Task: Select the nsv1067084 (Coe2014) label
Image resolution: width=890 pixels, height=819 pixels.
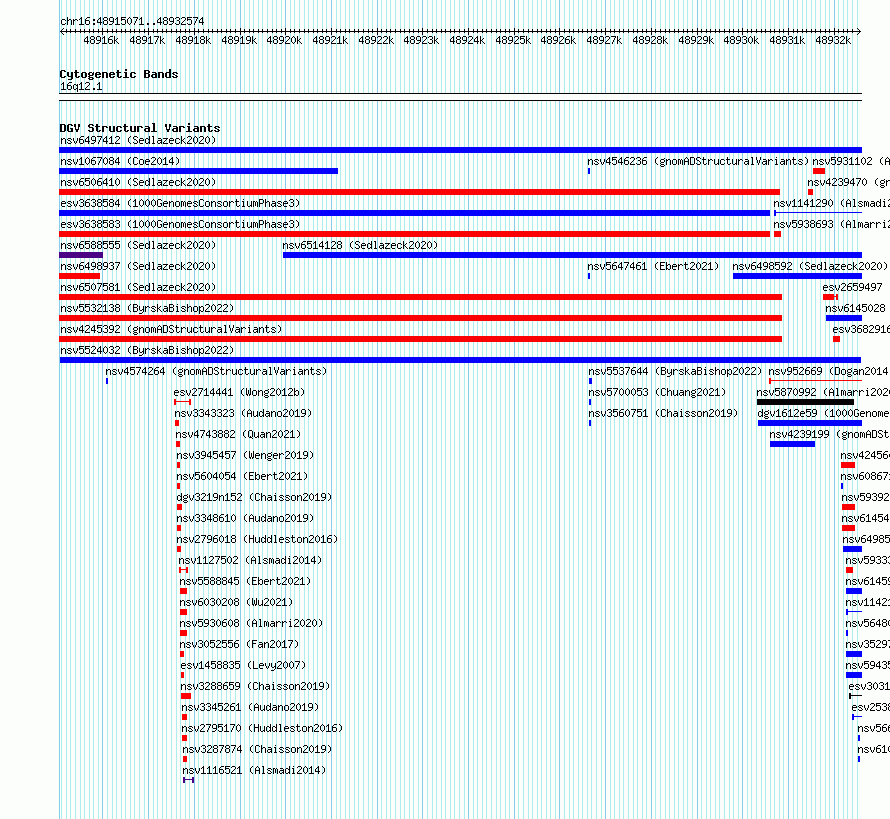Action: click(120, 161)
